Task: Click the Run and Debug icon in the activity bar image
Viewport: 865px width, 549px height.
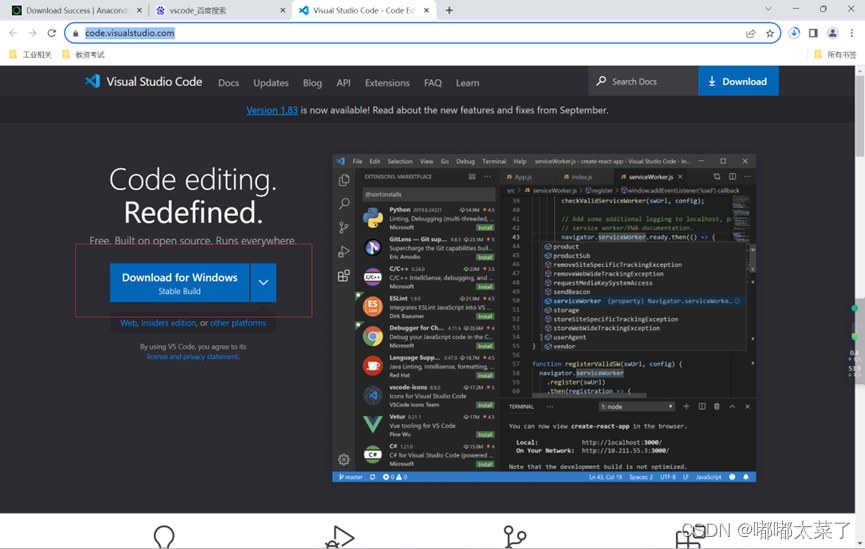Action: click(x=344, y=252)
